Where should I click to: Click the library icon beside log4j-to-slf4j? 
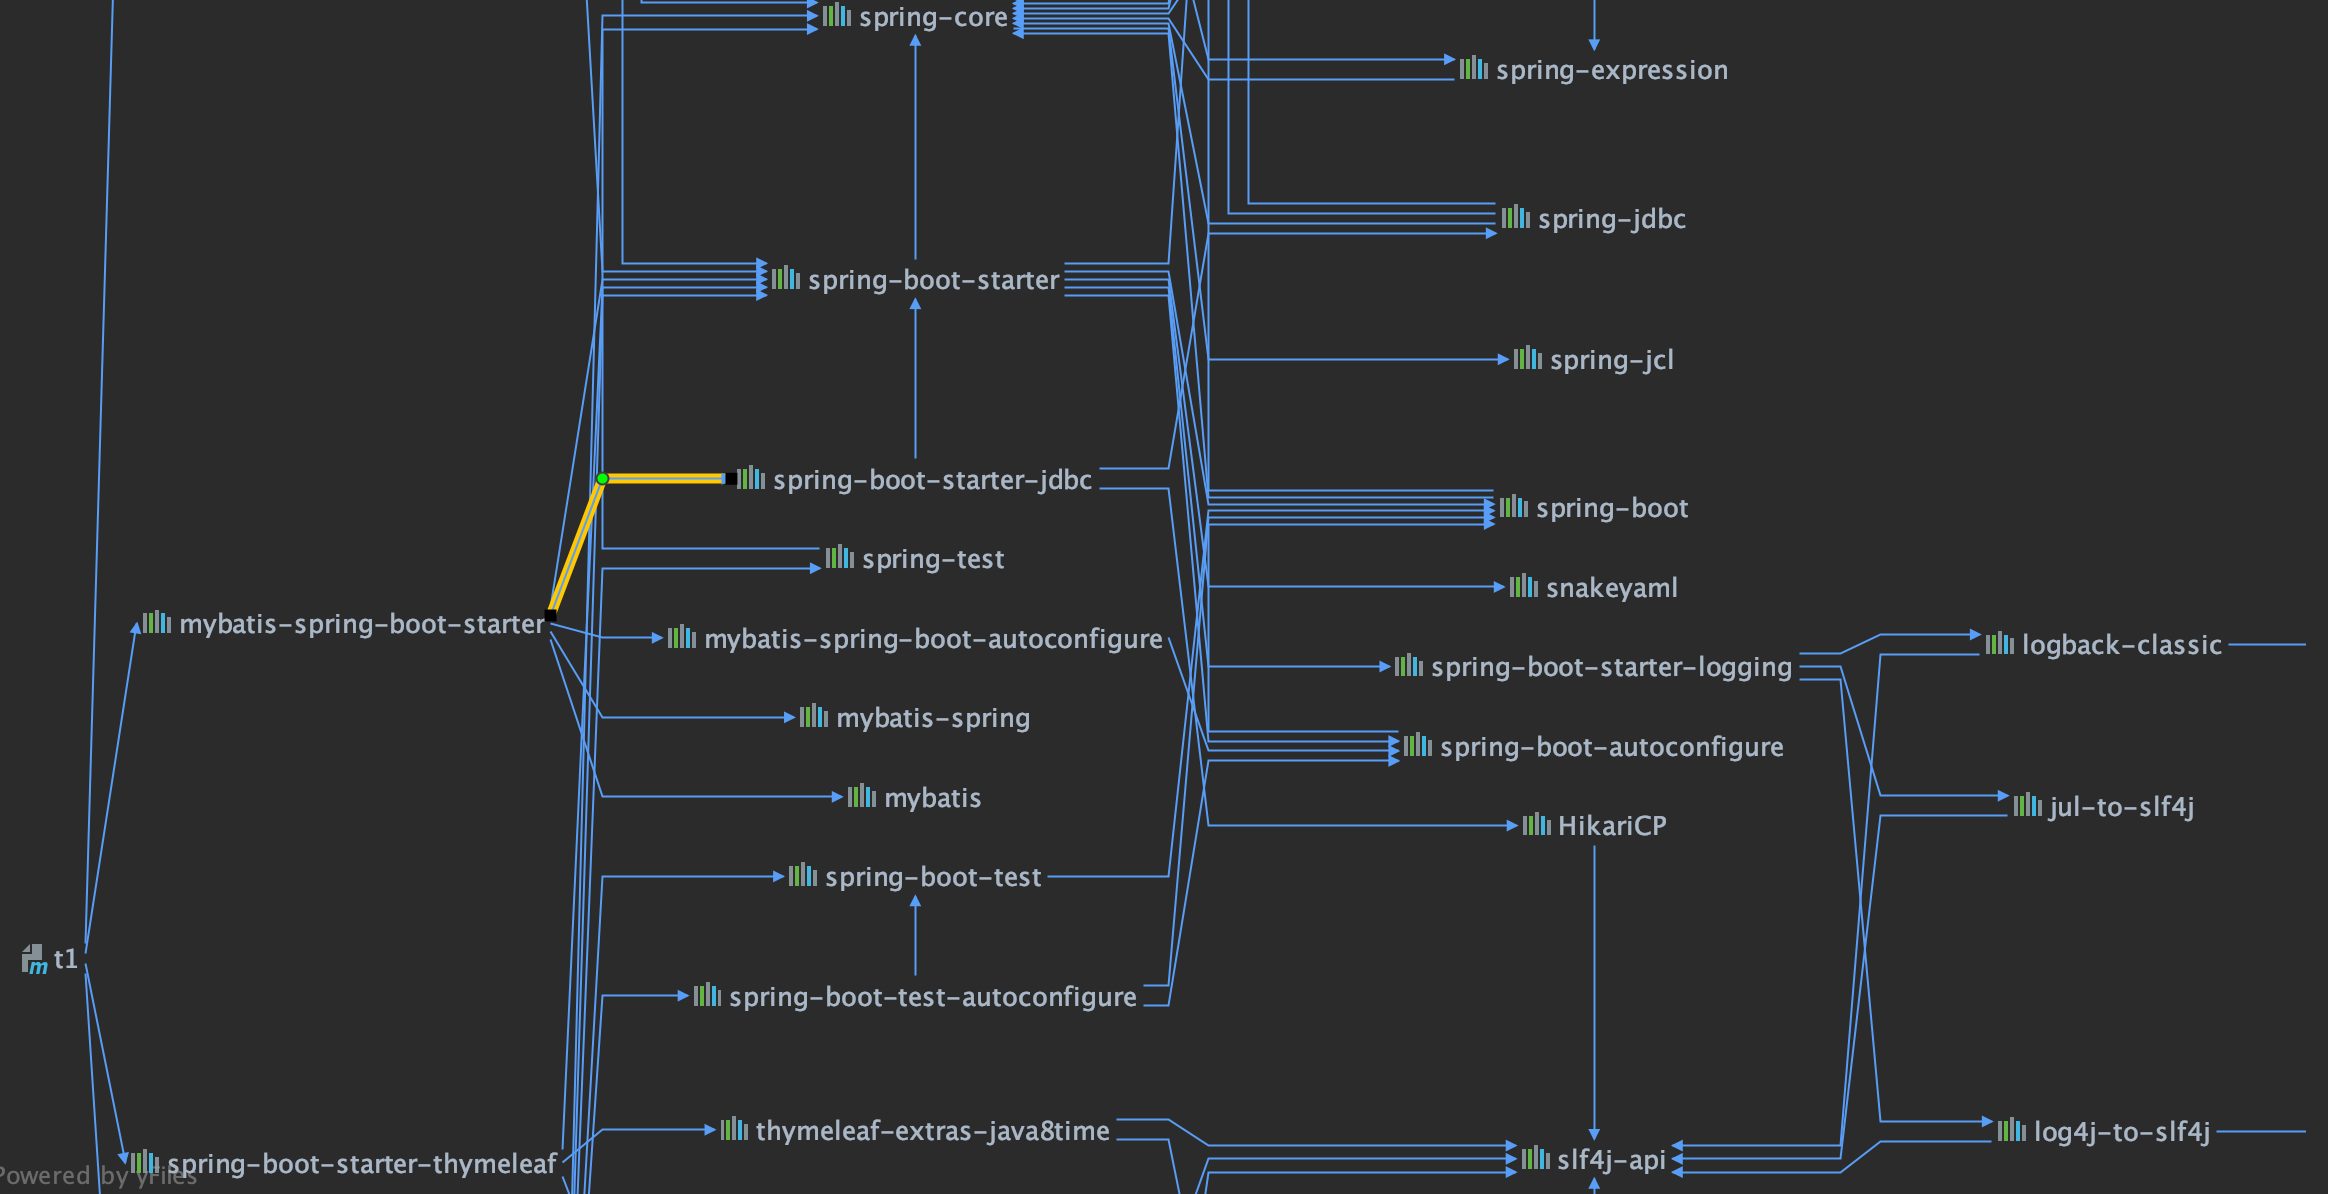pyautogui.click(x=2011, y=1130)
